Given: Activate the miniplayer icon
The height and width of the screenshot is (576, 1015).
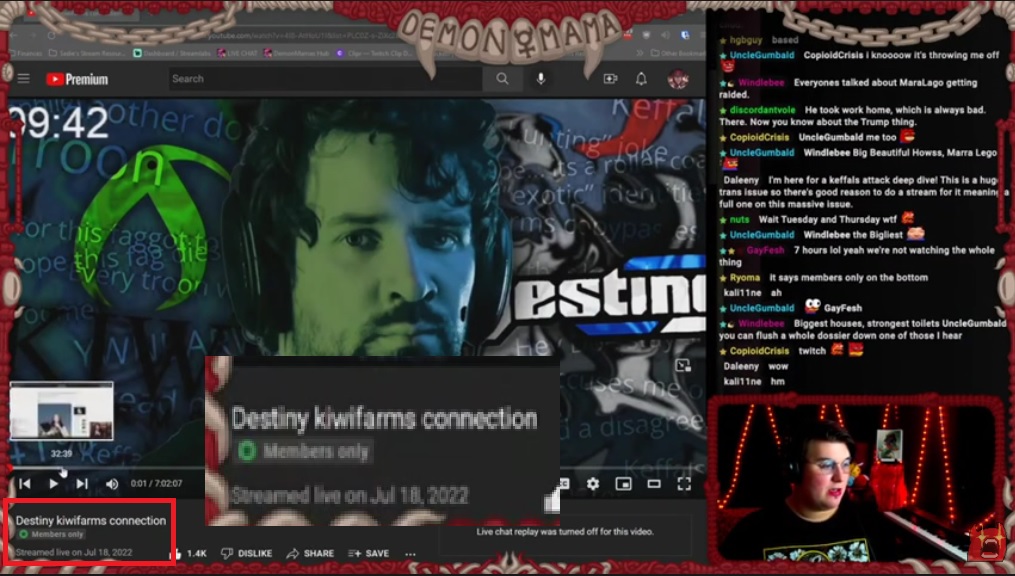Looking at the screenshot, I should coord(623,483).
